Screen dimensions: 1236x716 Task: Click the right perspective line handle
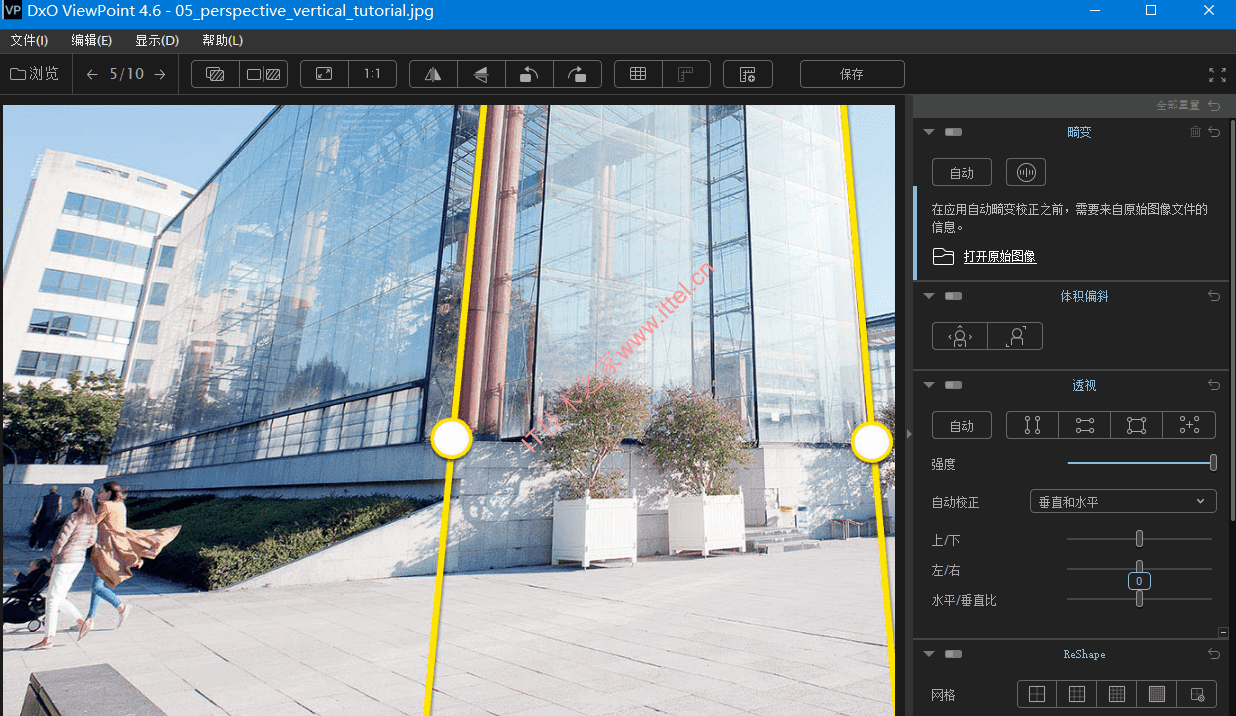[872, 441]
